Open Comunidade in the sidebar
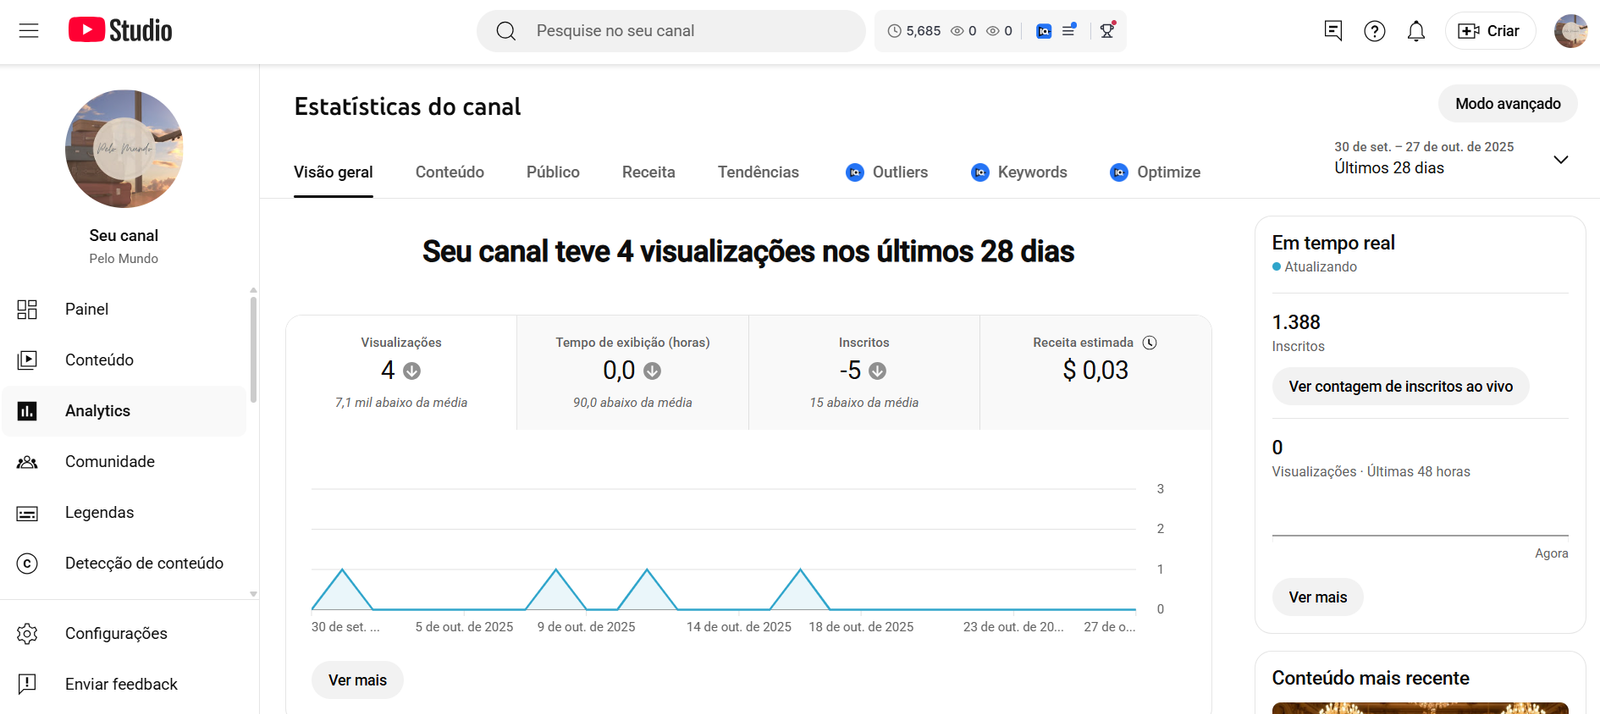This screenshot has height=714, width=1600. click(x=124, y=462)
